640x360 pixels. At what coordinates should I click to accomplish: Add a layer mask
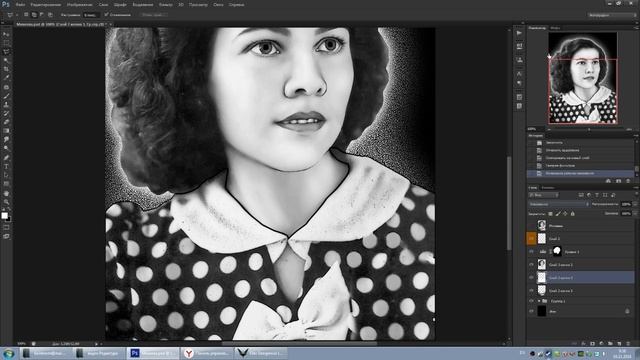pyautogui.click(x=592, y=344)
